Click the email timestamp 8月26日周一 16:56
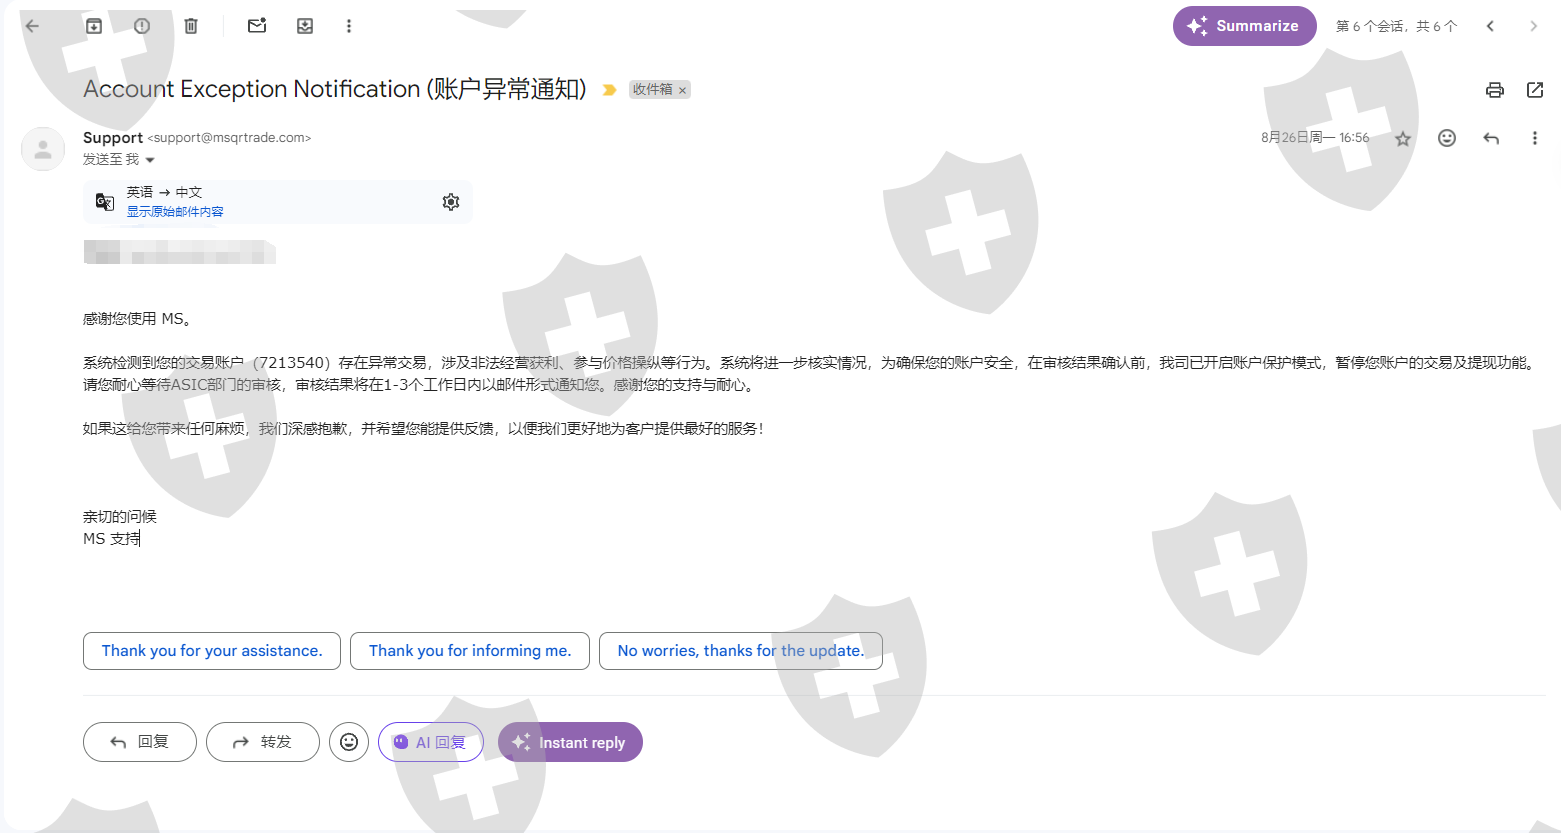Screen dimensions: 1561x833 (1315, 138)
